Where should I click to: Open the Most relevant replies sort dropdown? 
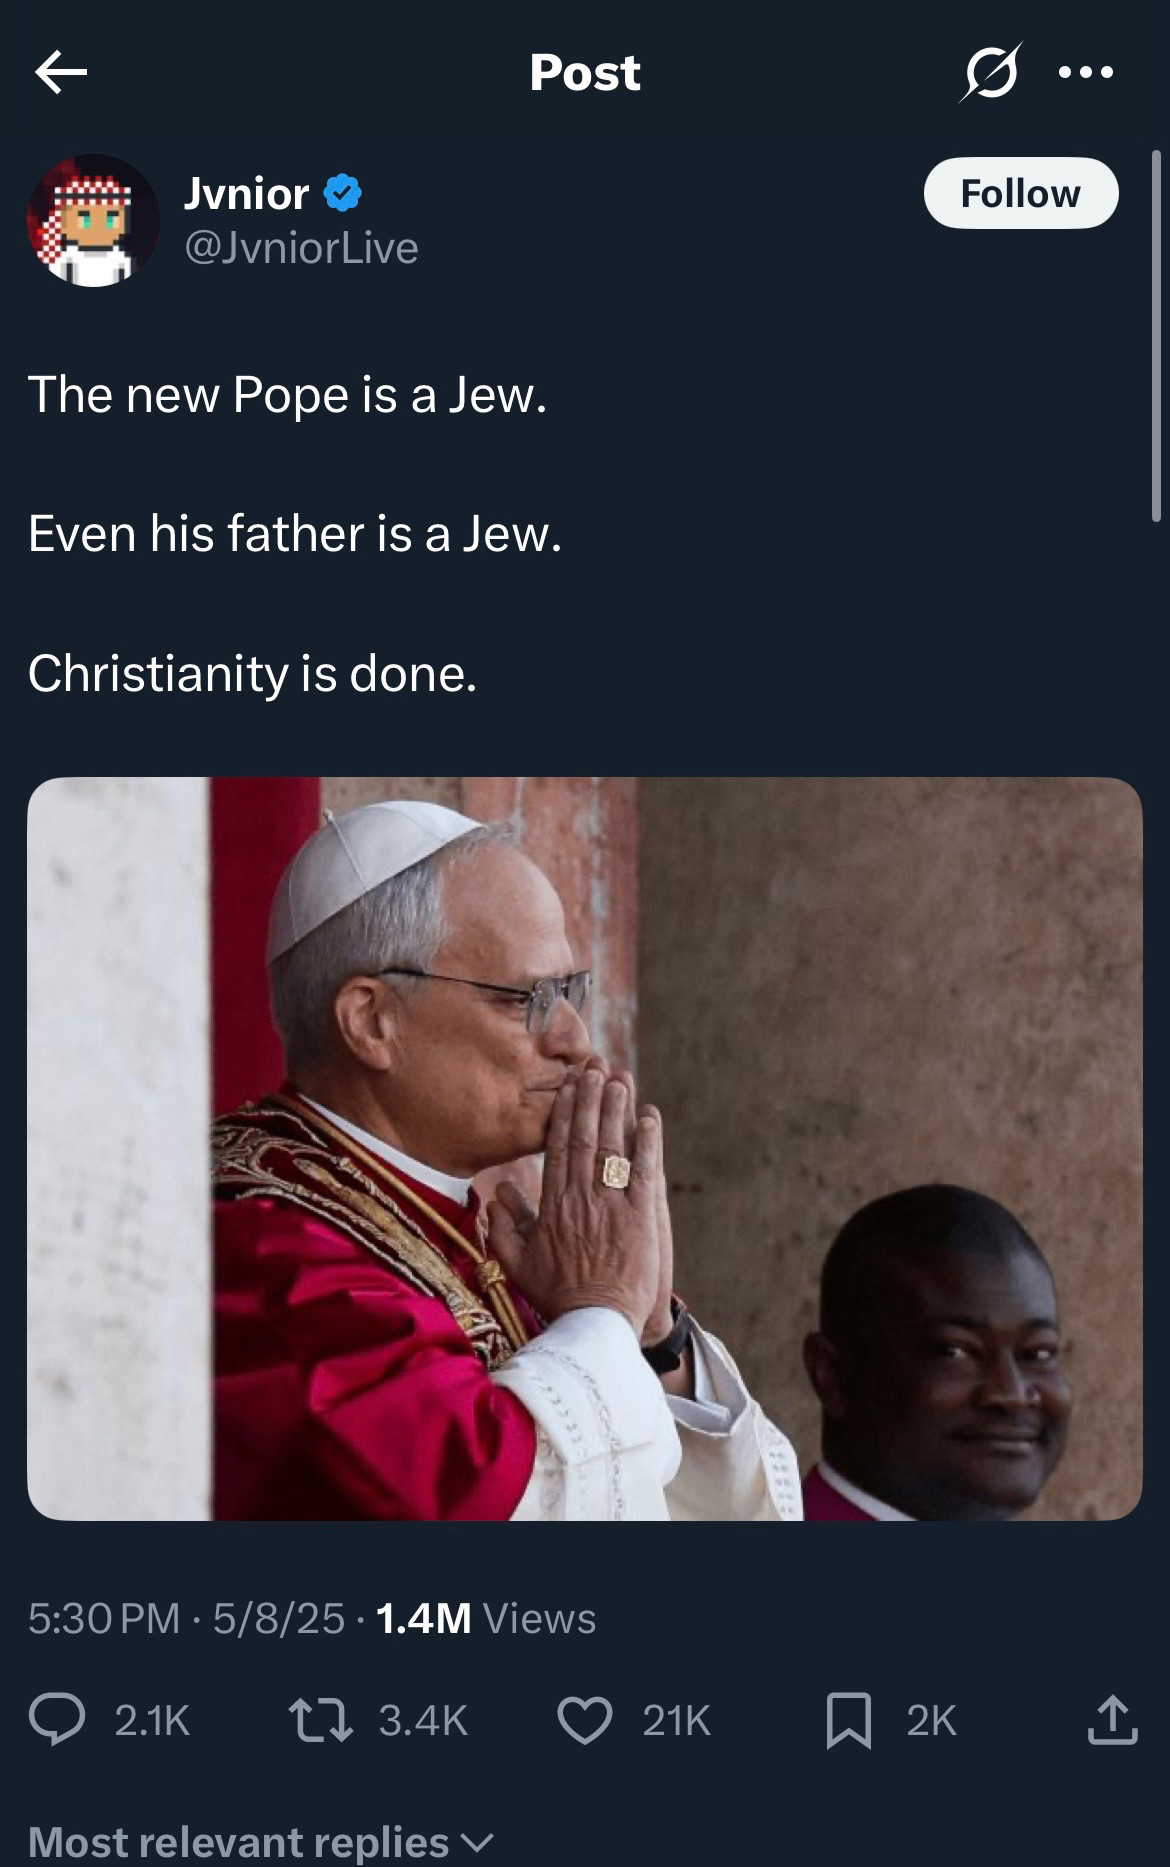click(x=238, y=1841)
